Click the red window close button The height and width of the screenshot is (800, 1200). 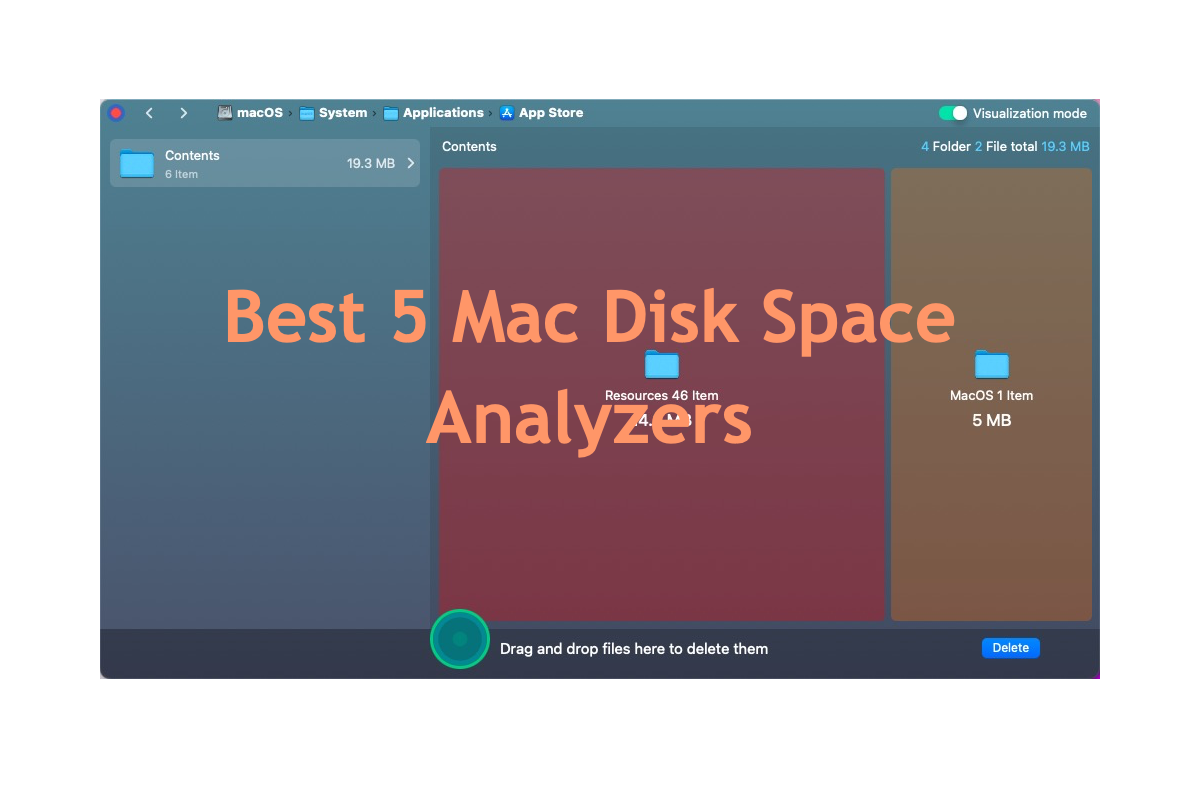[x=116, y=113]
